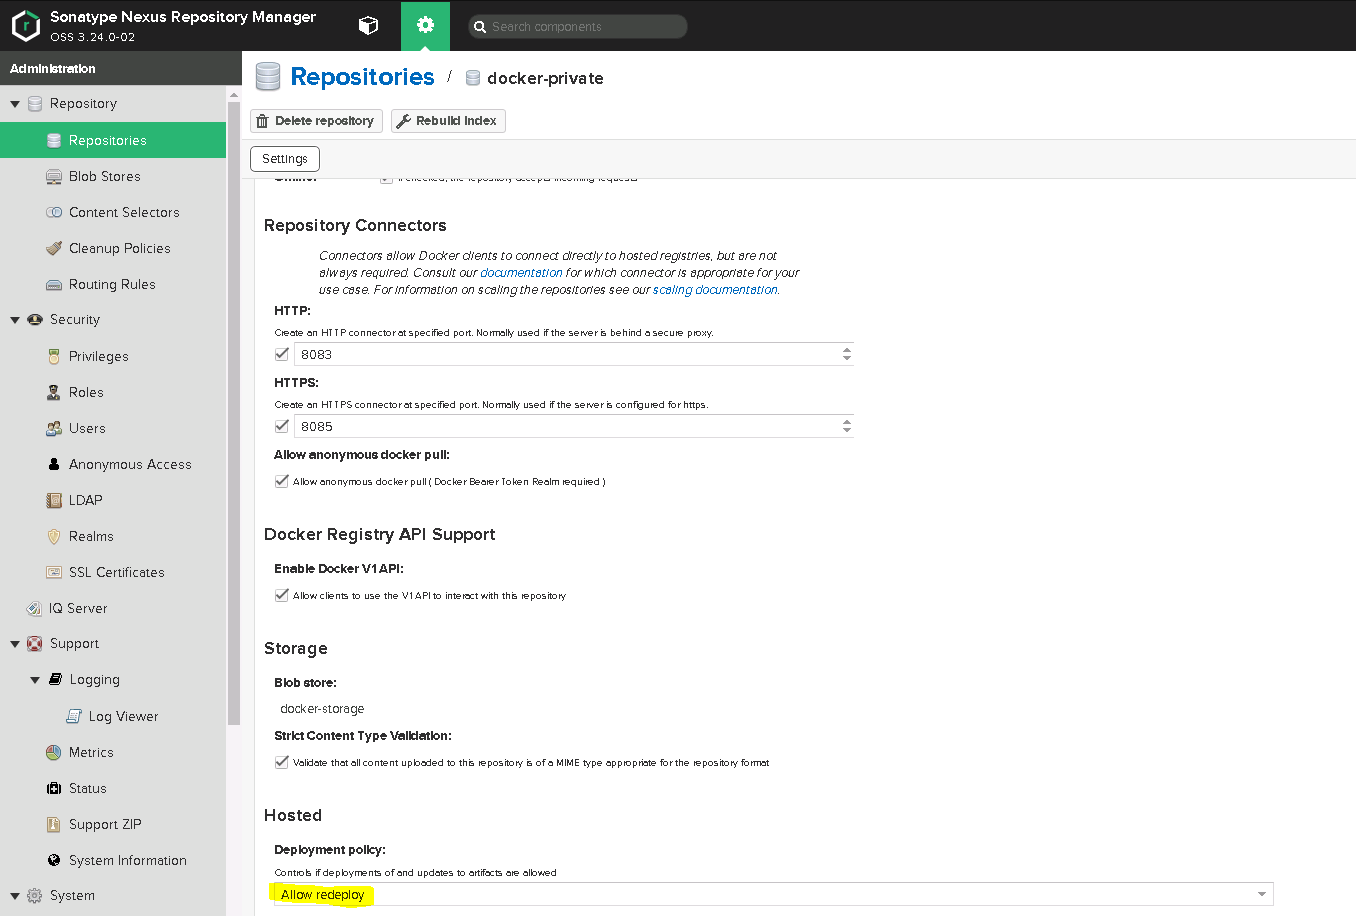Click the SSL Certificates icon
Image resolution: width=1356 pixels, height=916 pixels.
pos(54,572)
